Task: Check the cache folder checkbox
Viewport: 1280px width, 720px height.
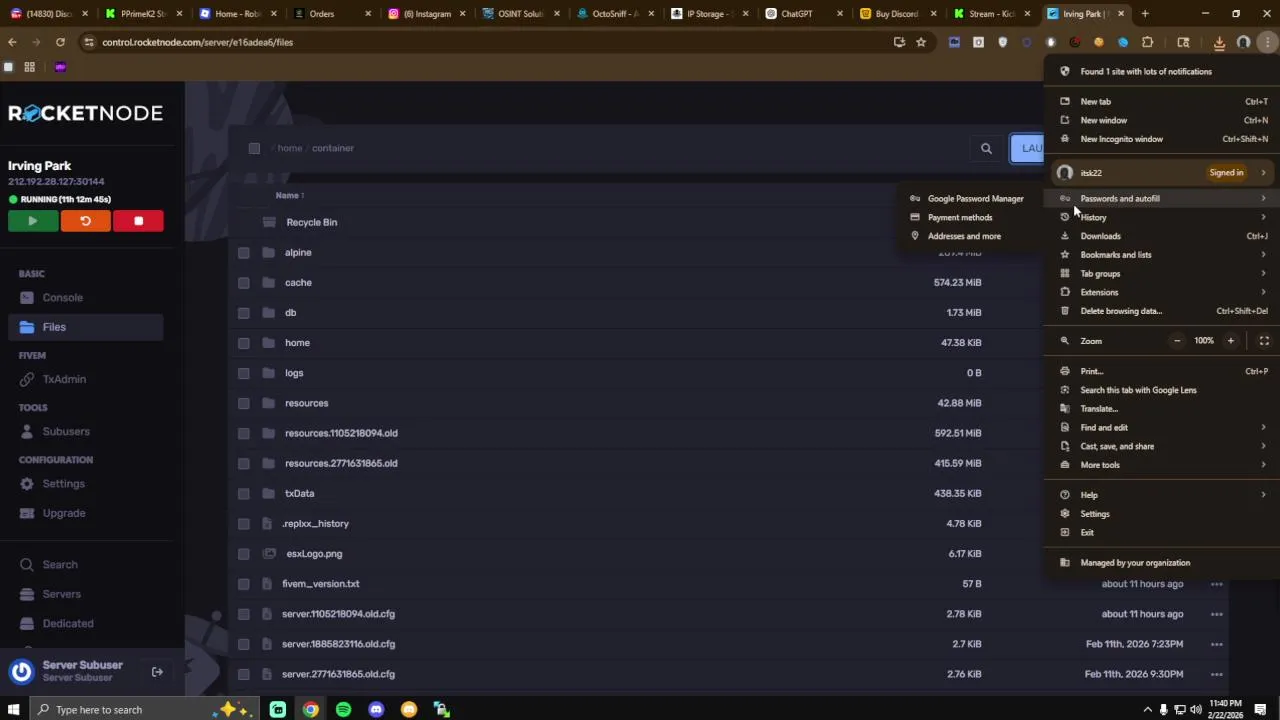Action: point(244,283)
